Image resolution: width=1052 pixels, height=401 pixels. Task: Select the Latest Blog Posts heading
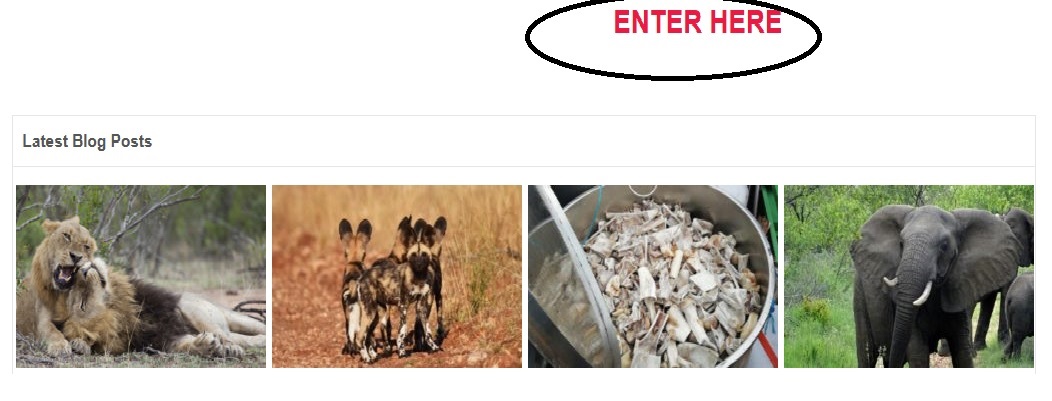click(x=87, y=141)
